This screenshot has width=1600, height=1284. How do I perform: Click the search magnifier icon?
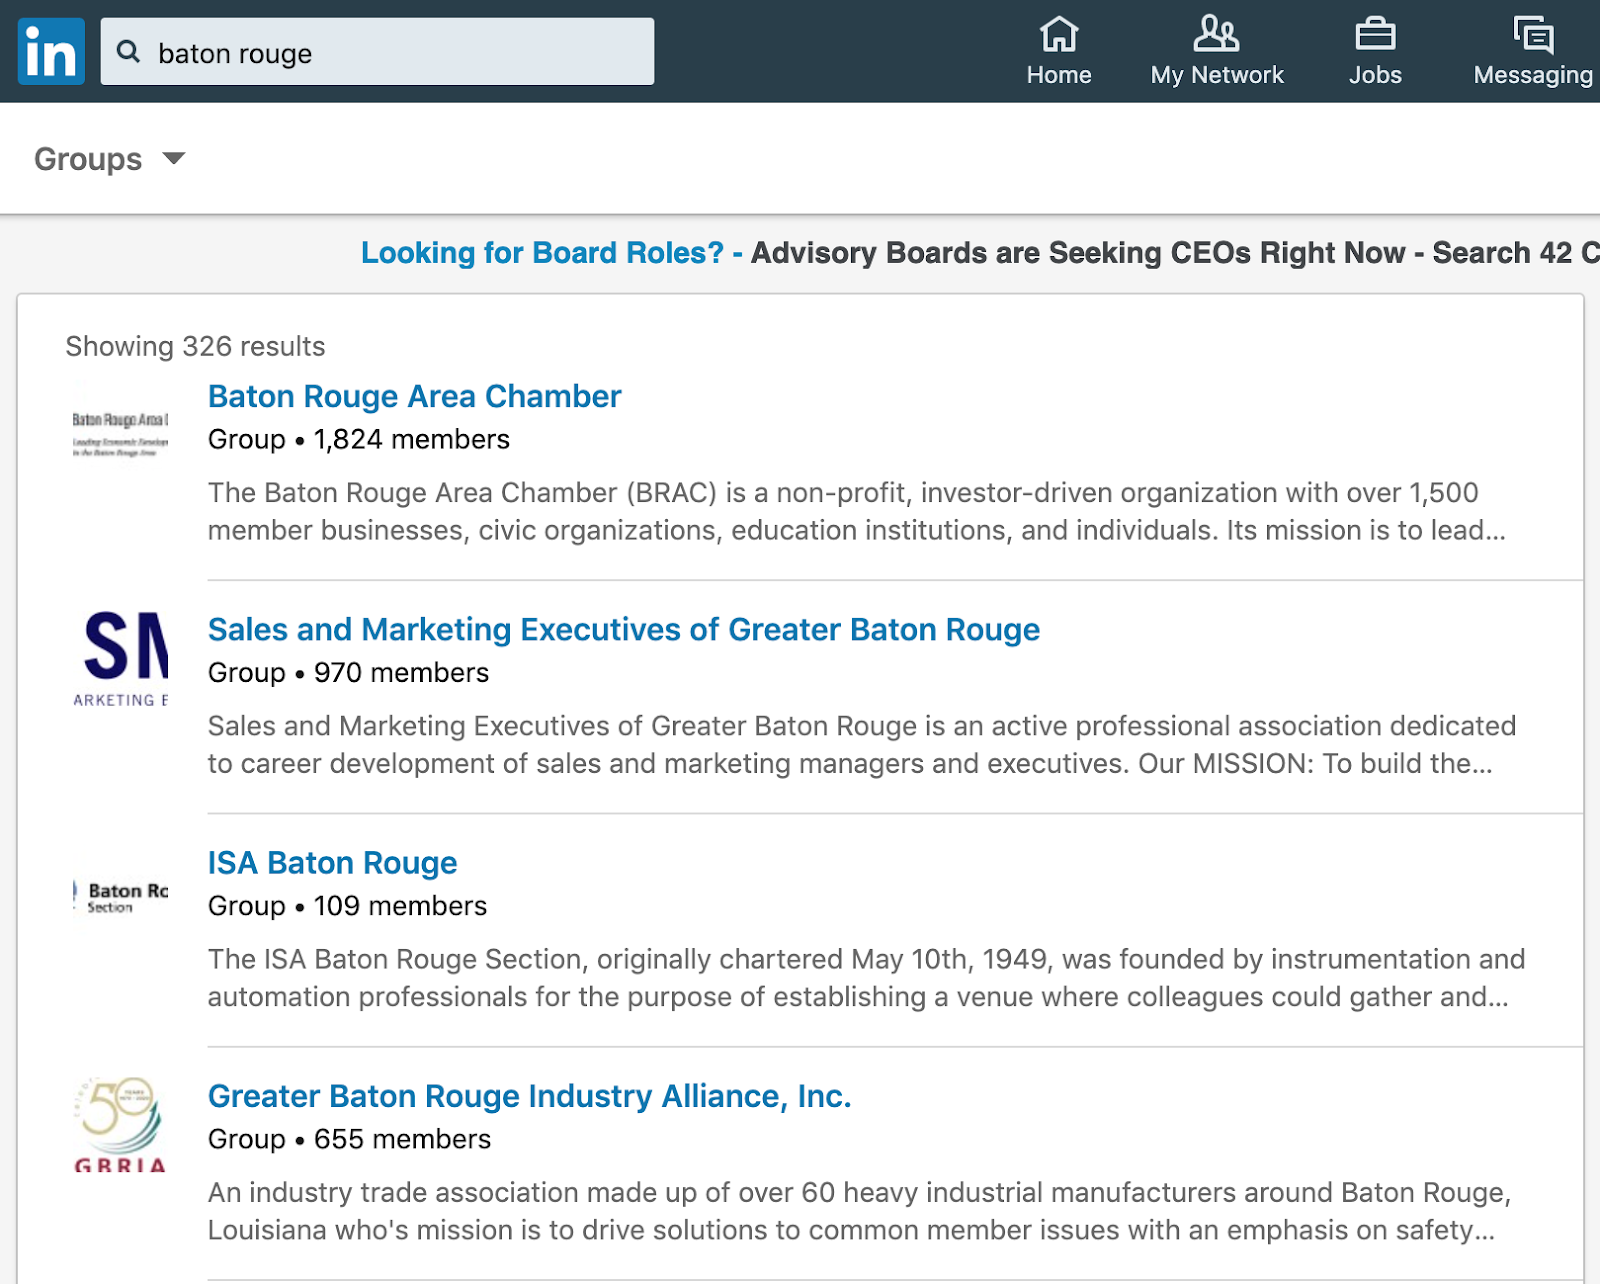[128, 51]
